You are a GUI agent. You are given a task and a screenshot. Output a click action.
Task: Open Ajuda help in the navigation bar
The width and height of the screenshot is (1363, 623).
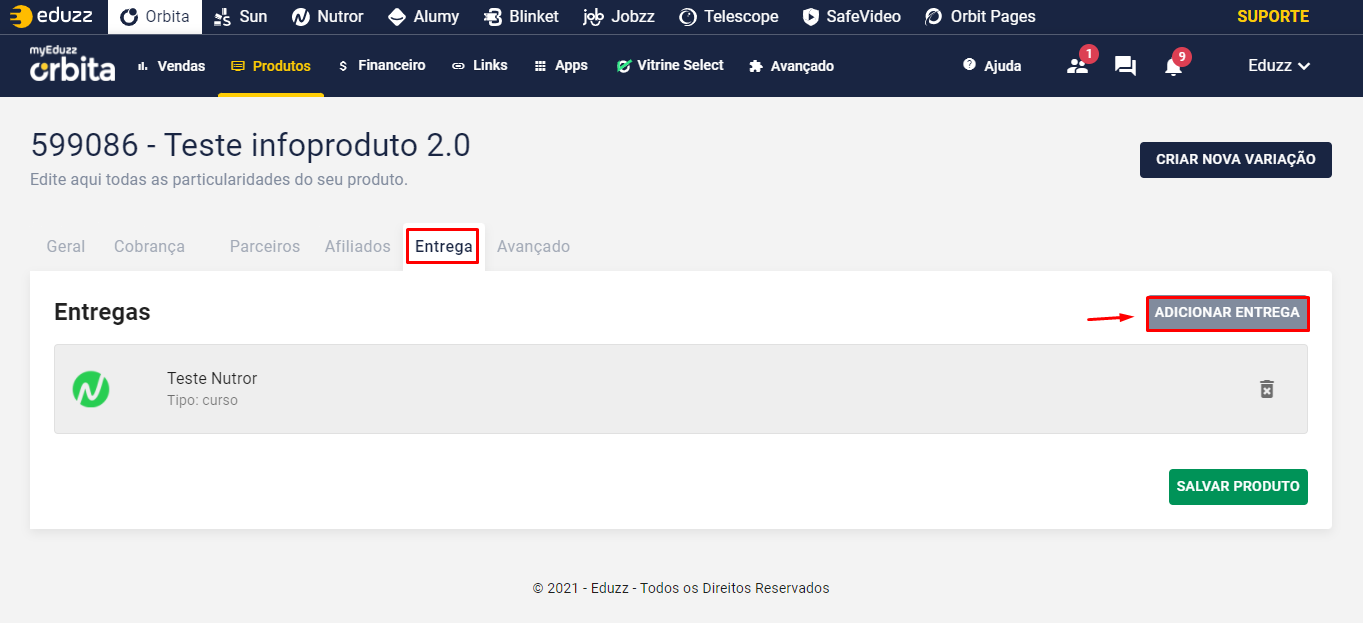[x=992, y=66]
